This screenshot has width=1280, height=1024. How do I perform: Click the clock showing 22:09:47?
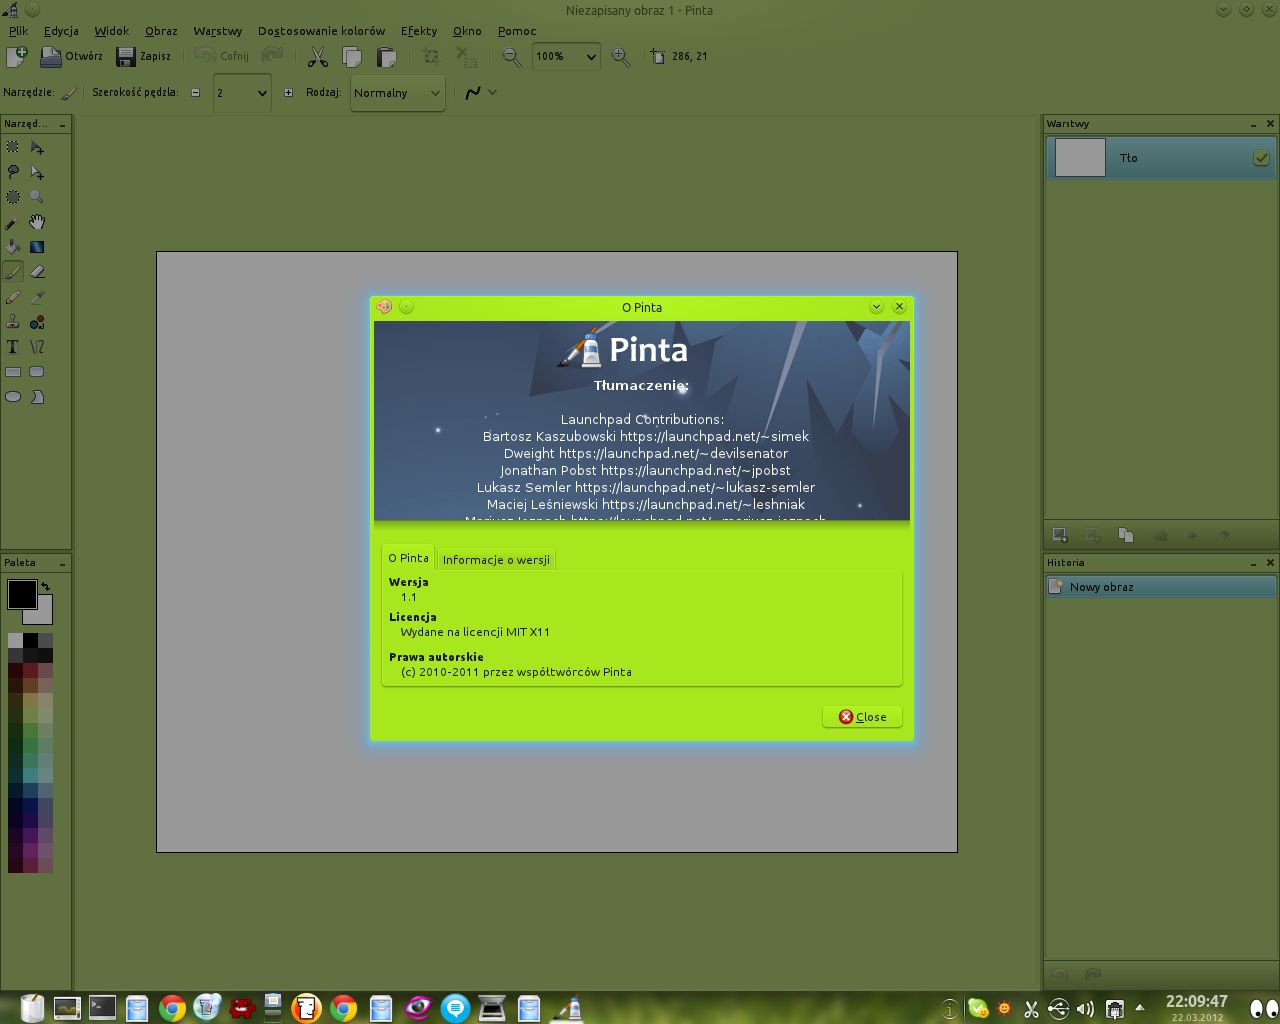coord(1196,1001)
